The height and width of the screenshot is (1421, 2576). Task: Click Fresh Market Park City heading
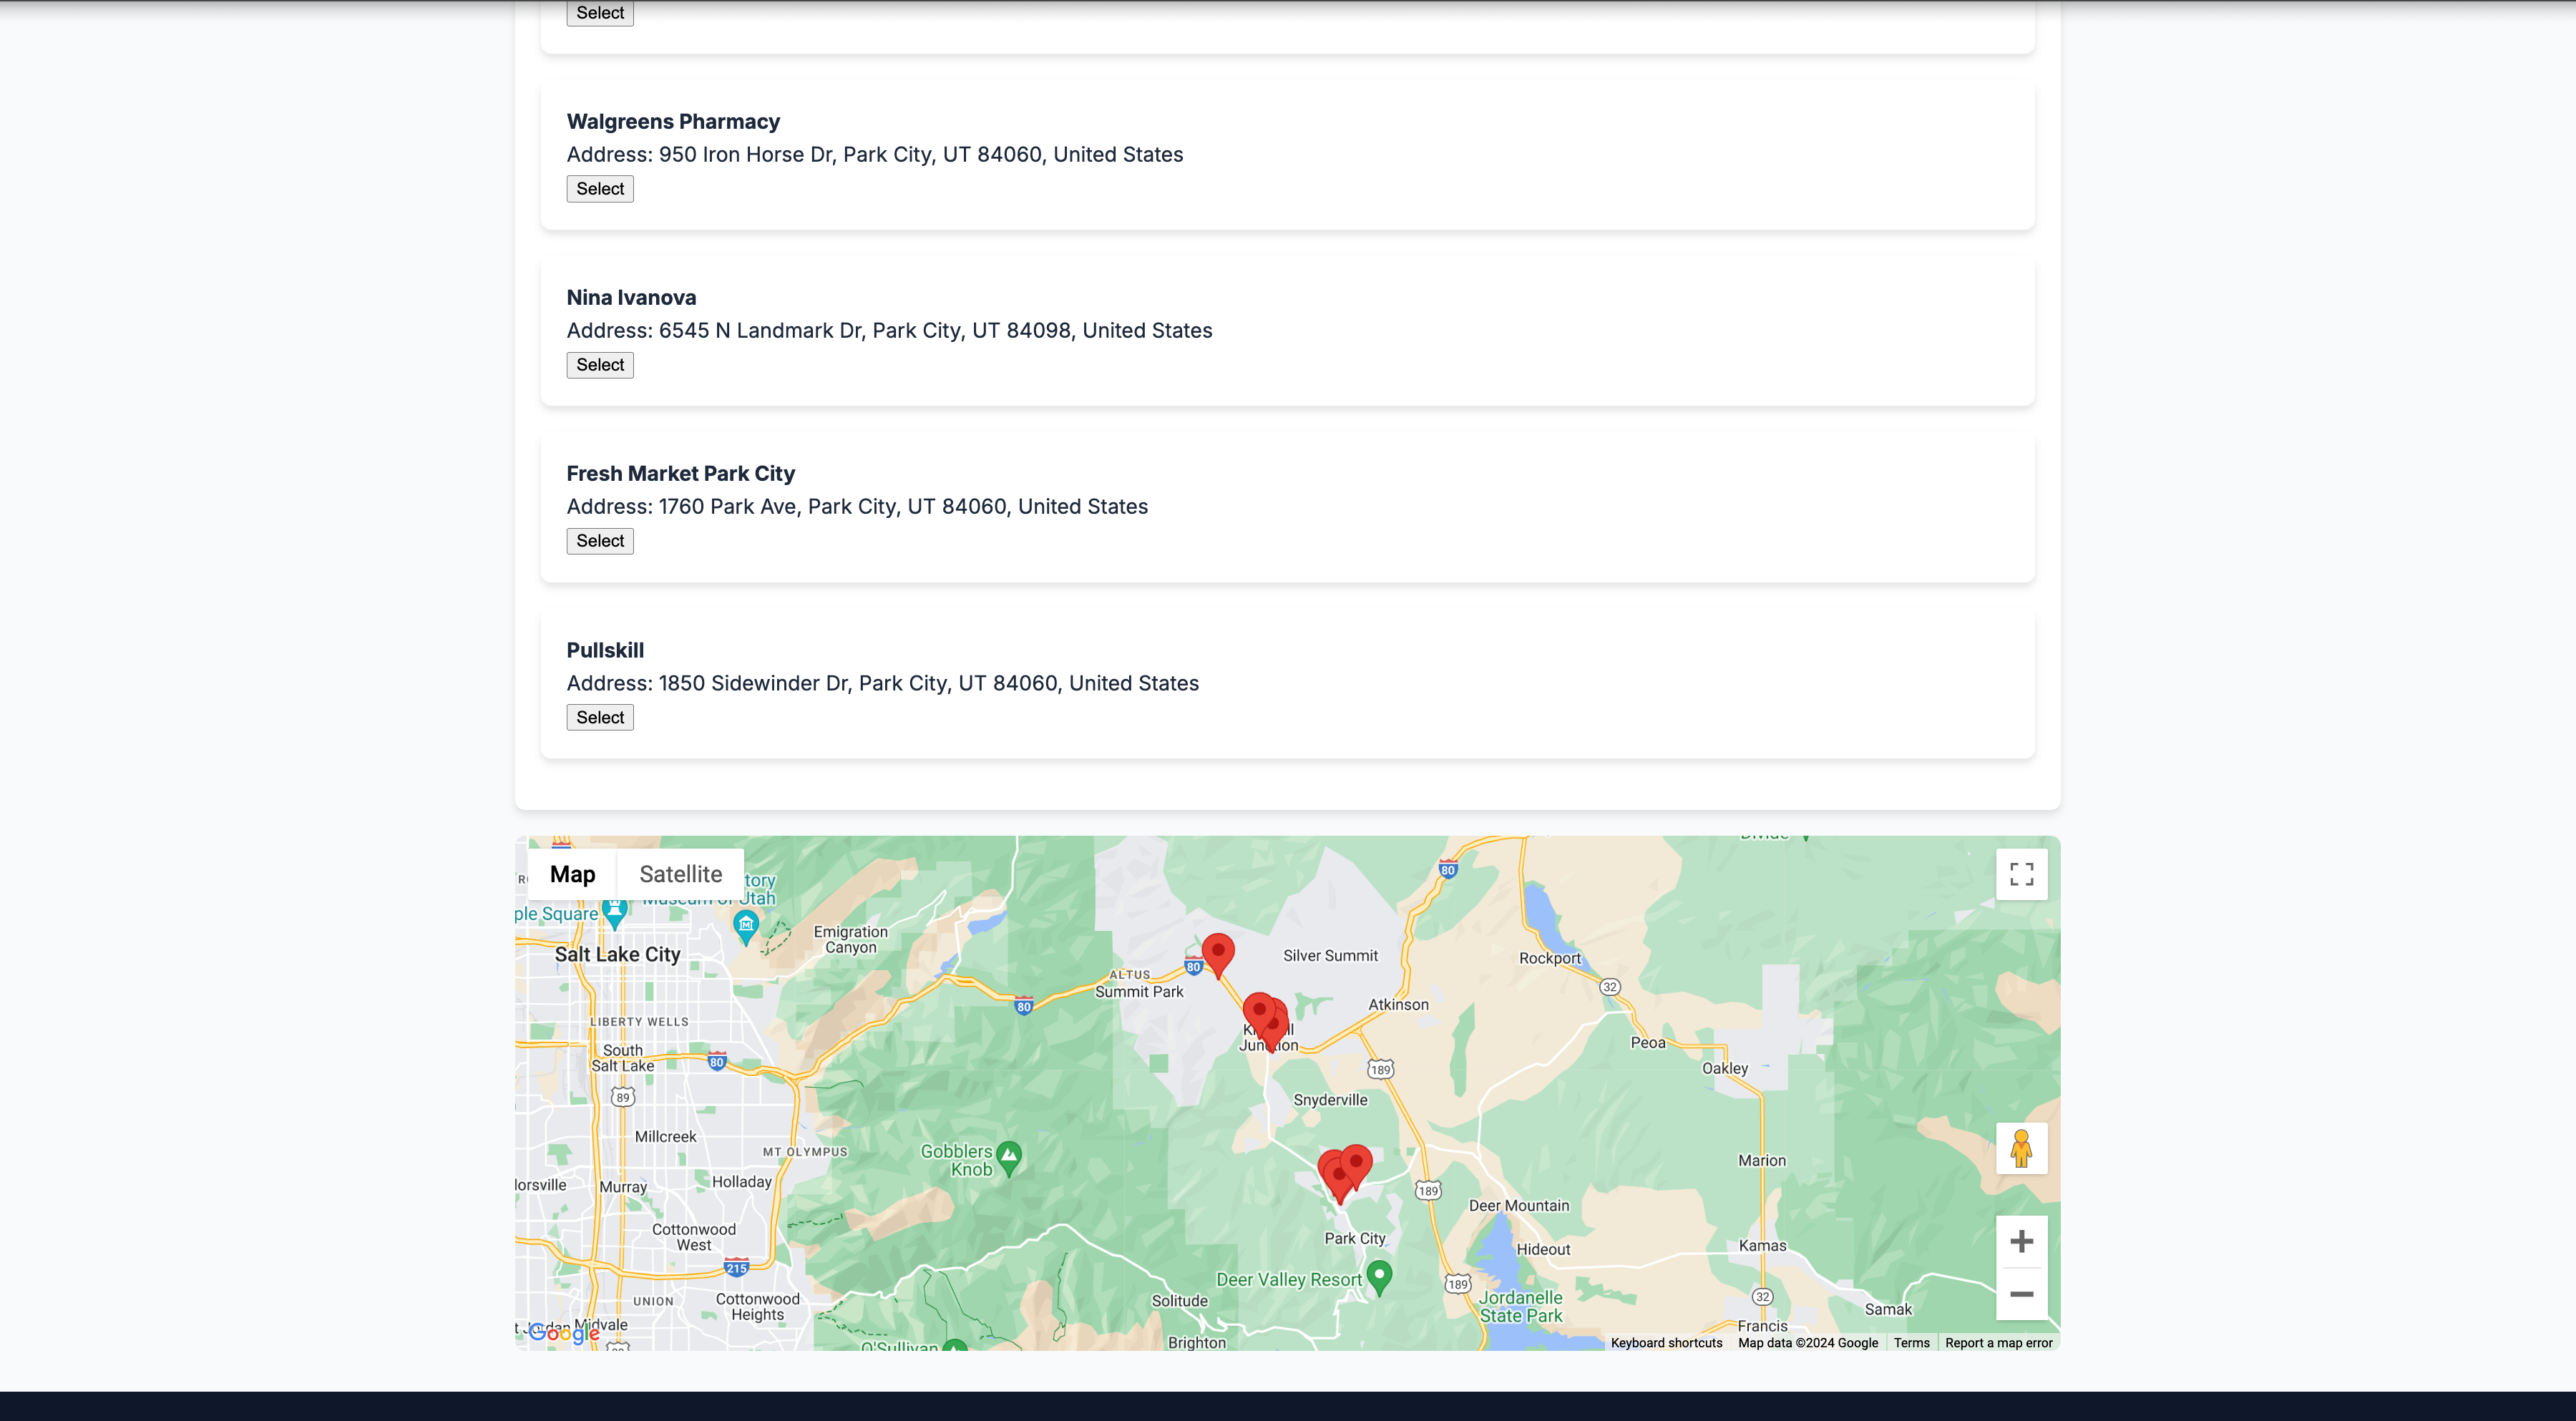click(x=680, y=474)
